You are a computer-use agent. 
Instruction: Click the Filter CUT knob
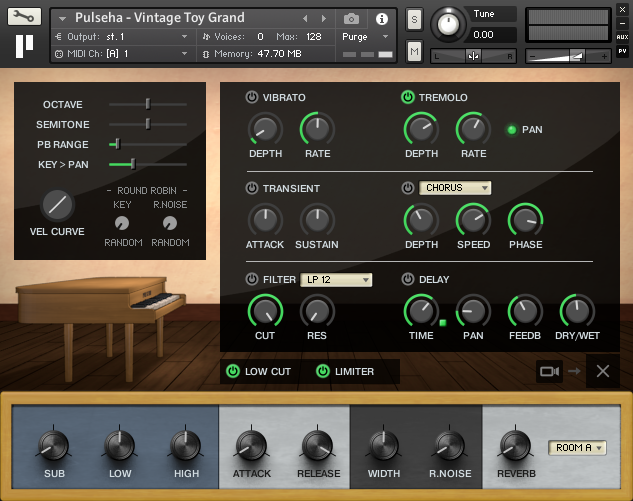click(x=265, y=311)
